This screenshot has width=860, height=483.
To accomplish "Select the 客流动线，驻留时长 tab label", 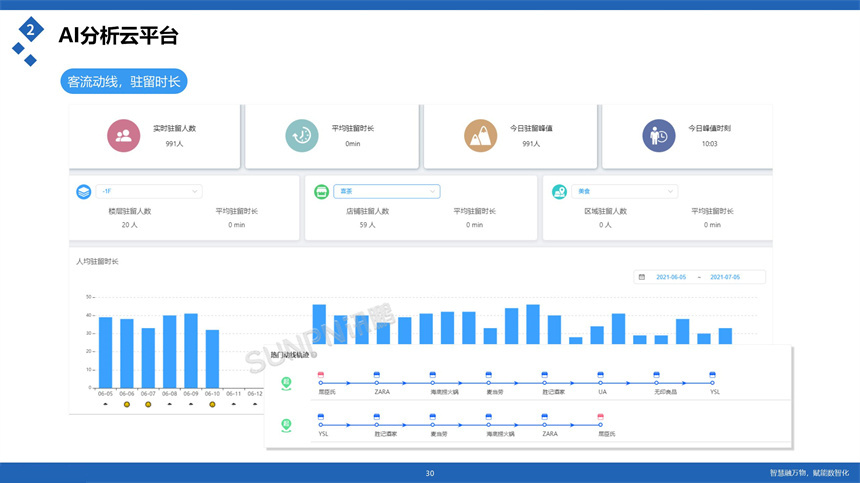I will tap(124, 82).
